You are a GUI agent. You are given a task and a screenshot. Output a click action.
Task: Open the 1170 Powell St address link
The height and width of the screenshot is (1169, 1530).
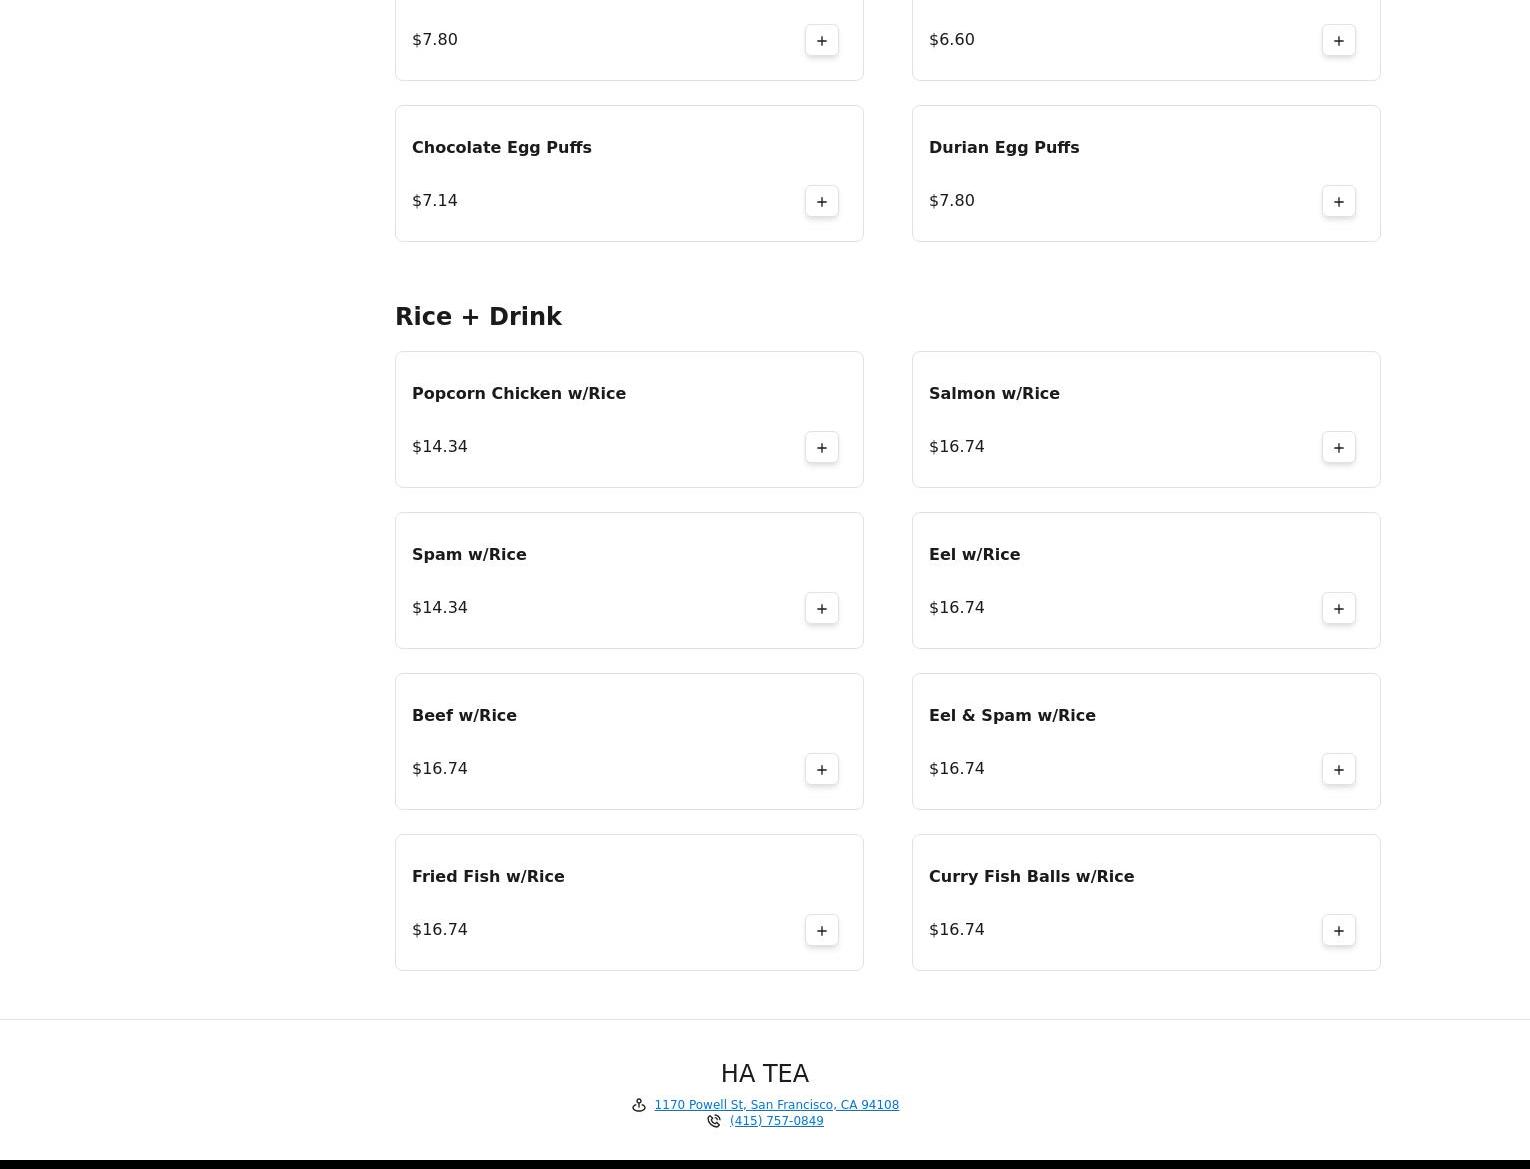point(776,1105)
